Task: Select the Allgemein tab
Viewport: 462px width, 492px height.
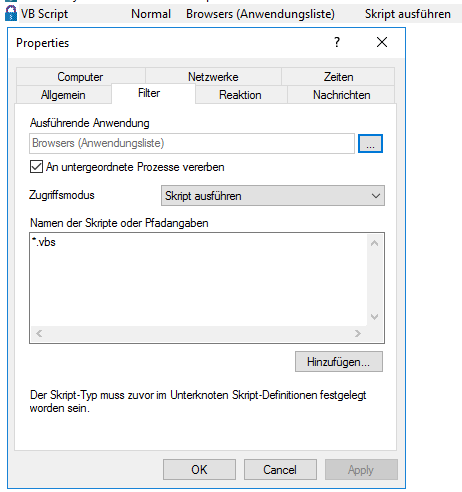Action: [63, 95]
